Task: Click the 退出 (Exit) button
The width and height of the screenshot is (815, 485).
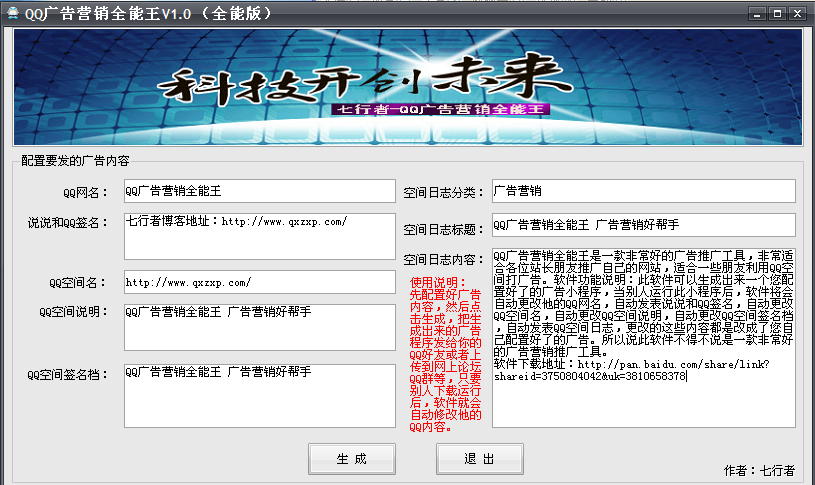Action: click(x=479, y=458)
